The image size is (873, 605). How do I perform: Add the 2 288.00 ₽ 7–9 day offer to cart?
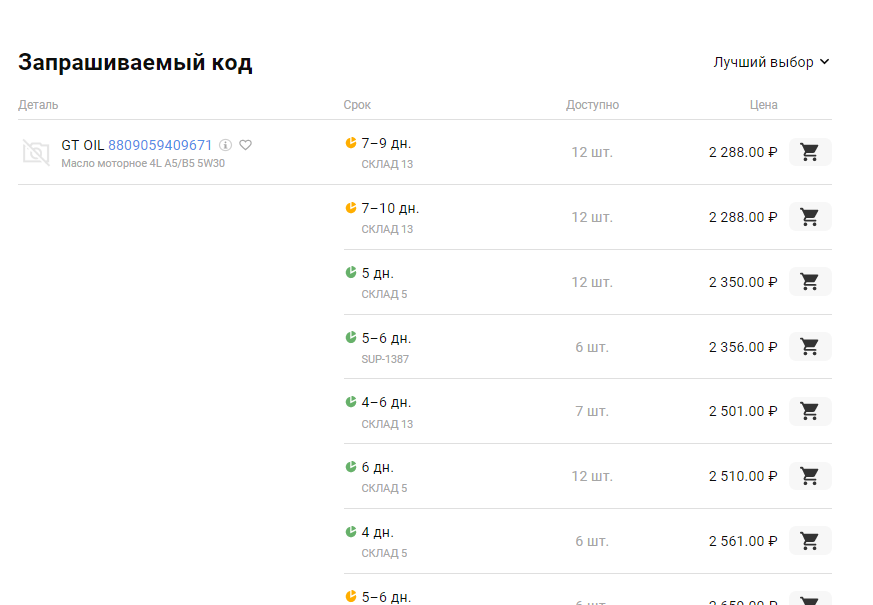click(x=810, y=152)
